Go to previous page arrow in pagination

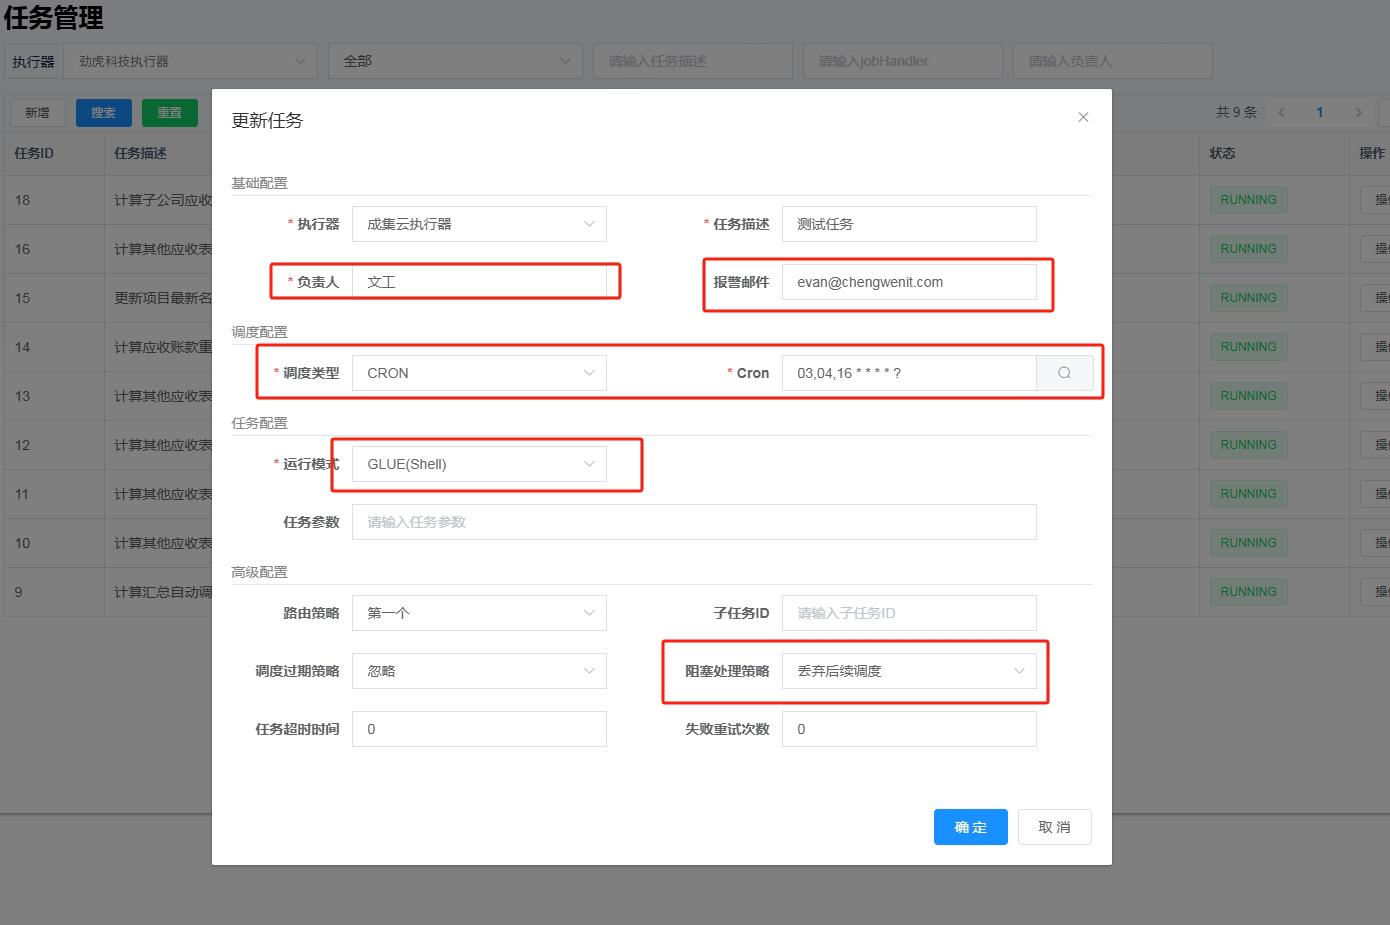tap(1281, 112)
